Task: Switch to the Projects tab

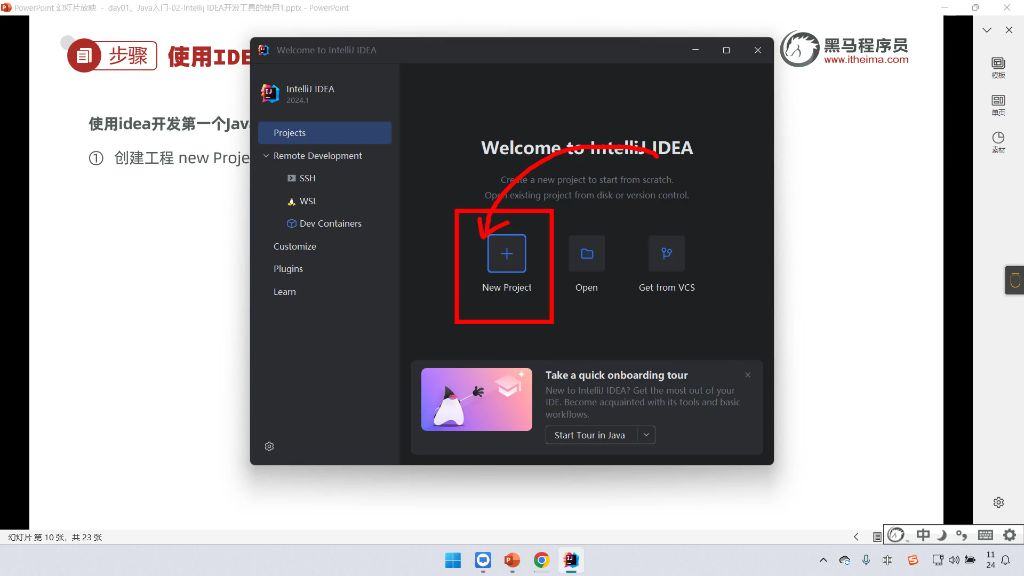Action: pos(325,133)
